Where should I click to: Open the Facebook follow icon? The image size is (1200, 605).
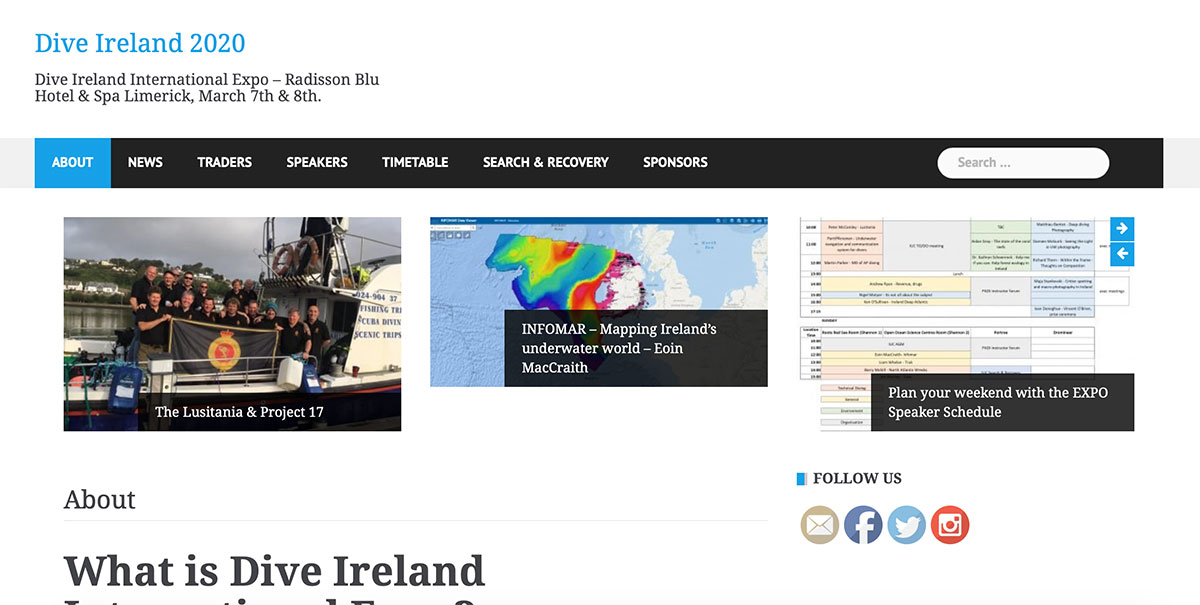pos(863,525)
